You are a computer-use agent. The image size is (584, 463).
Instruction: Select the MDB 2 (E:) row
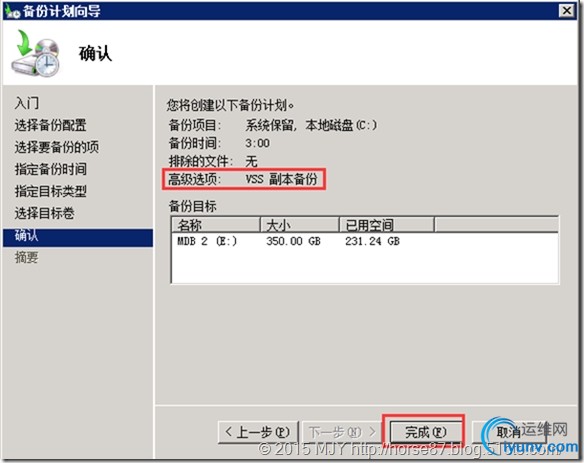coord(365,241)
